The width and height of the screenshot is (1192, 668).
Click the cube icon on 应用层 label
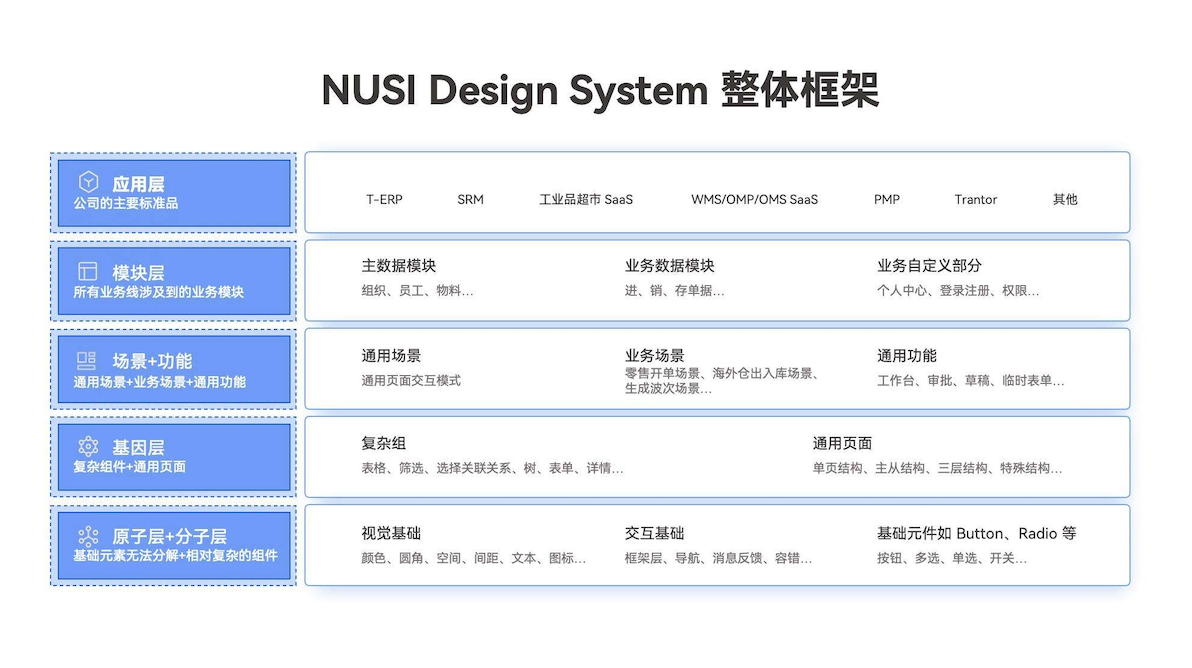tap(88, 182)
